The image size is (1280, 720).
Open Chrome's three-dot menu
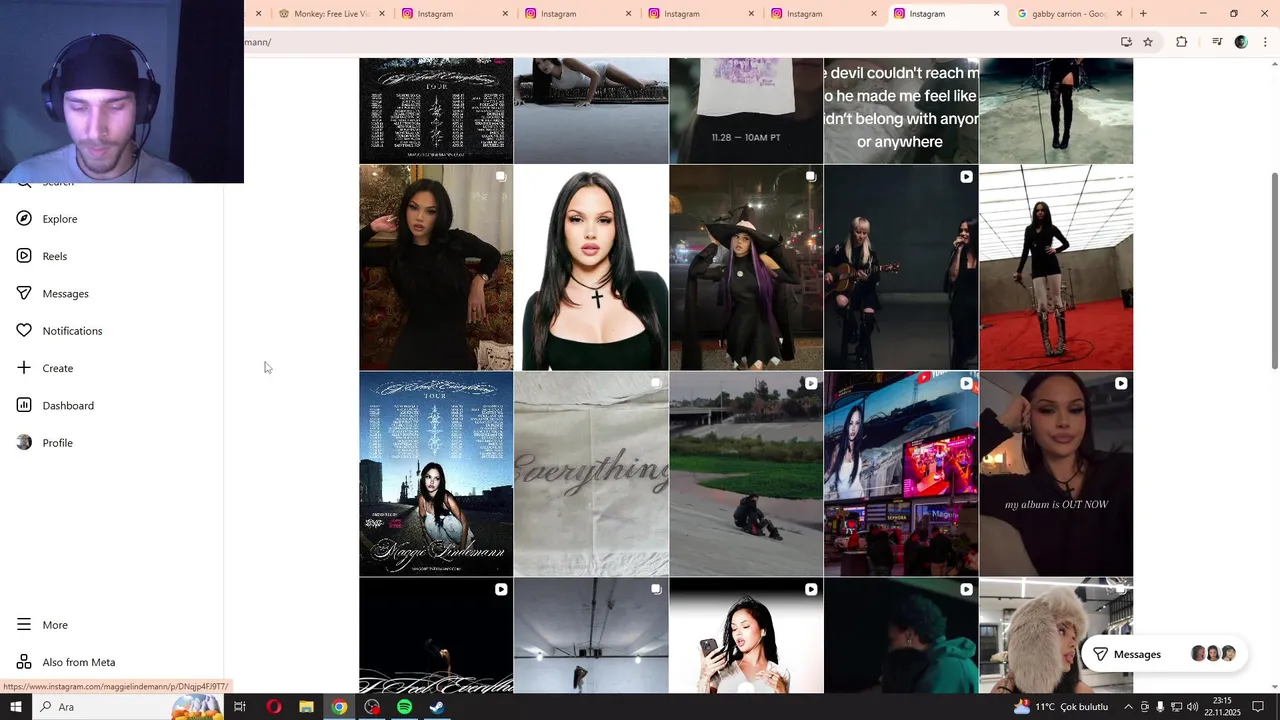(1265, 42)
